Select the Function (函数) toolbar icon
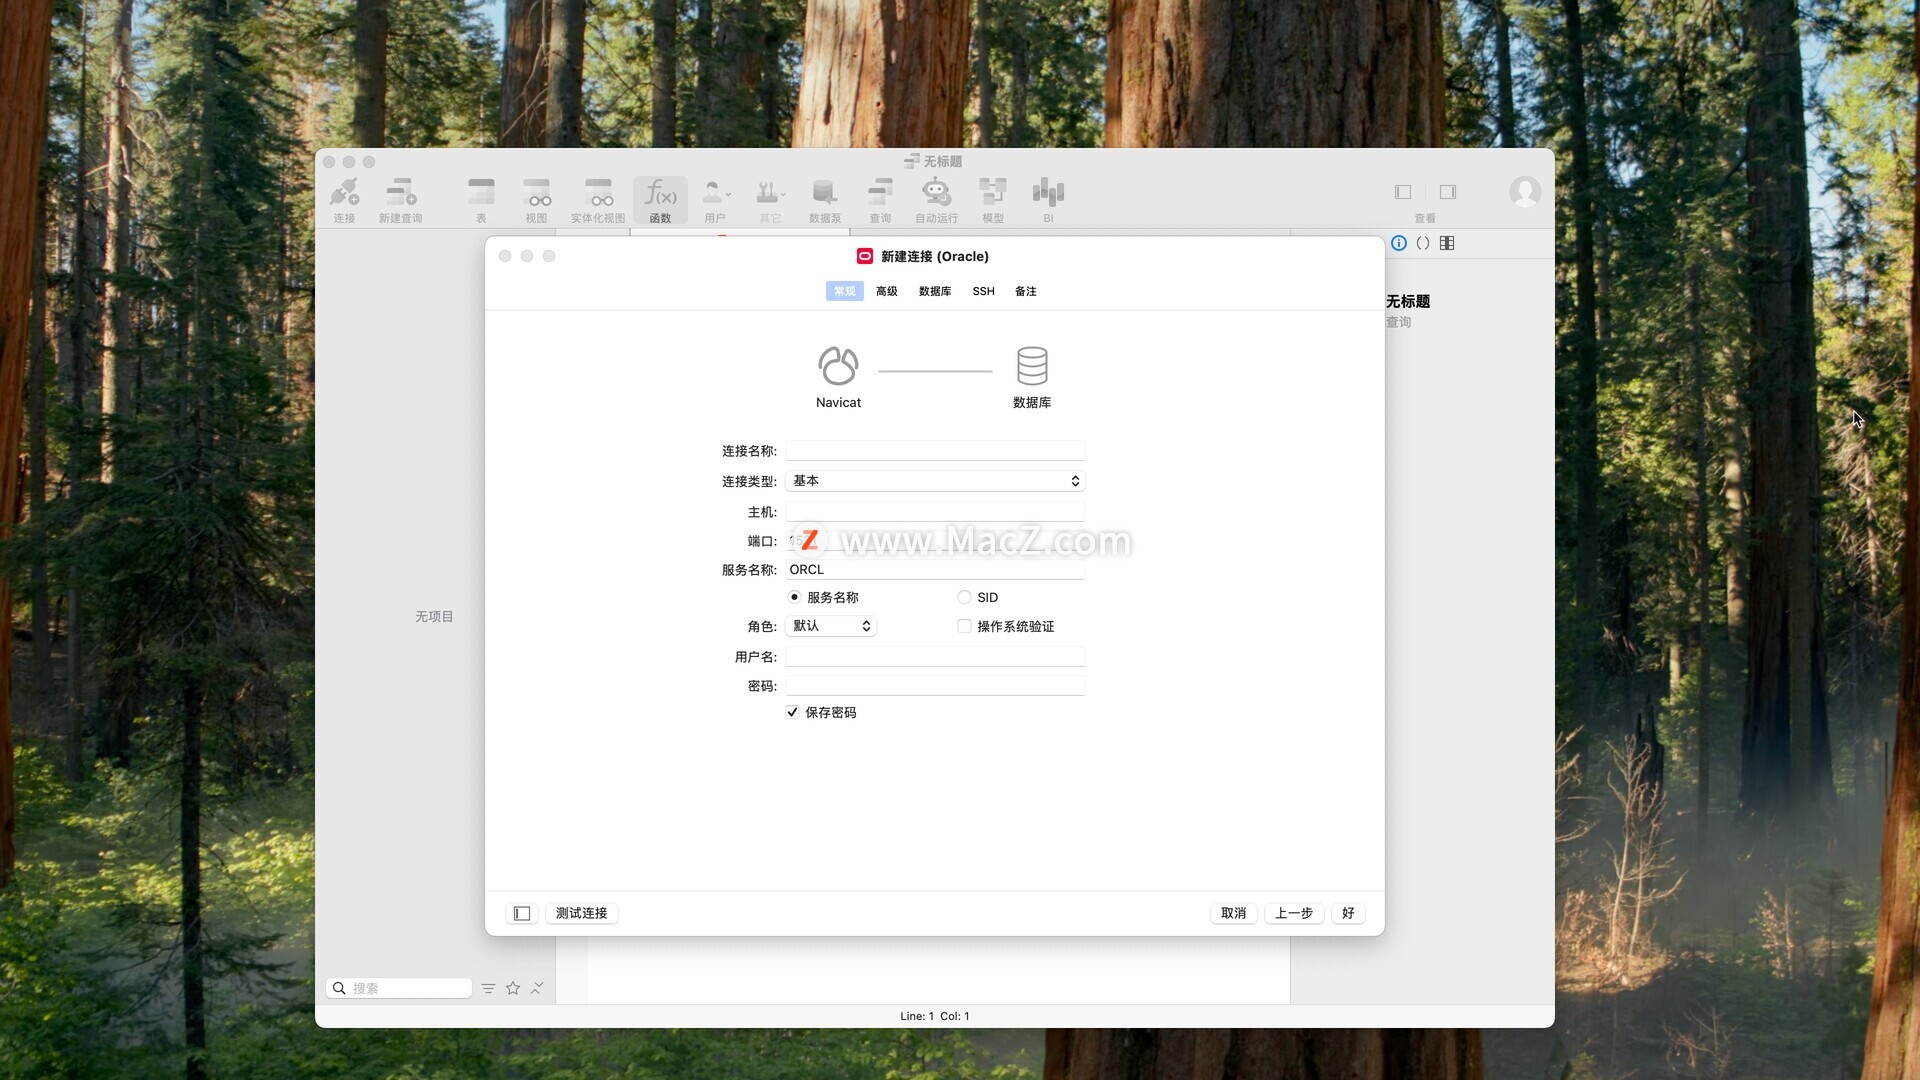 pyautogui.click(x=660, y=200)
